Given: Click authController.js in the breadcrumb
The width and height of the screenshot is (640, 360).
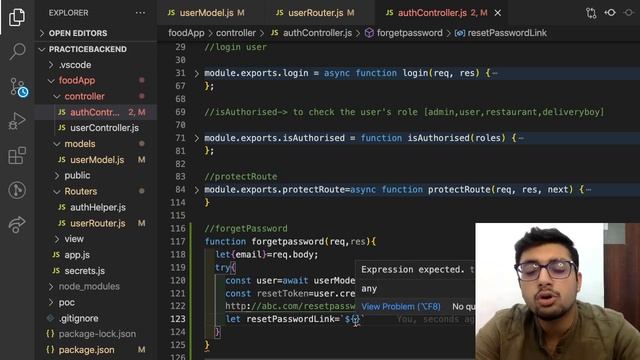Looking at the screenshot, I should [x=317, y=33].
